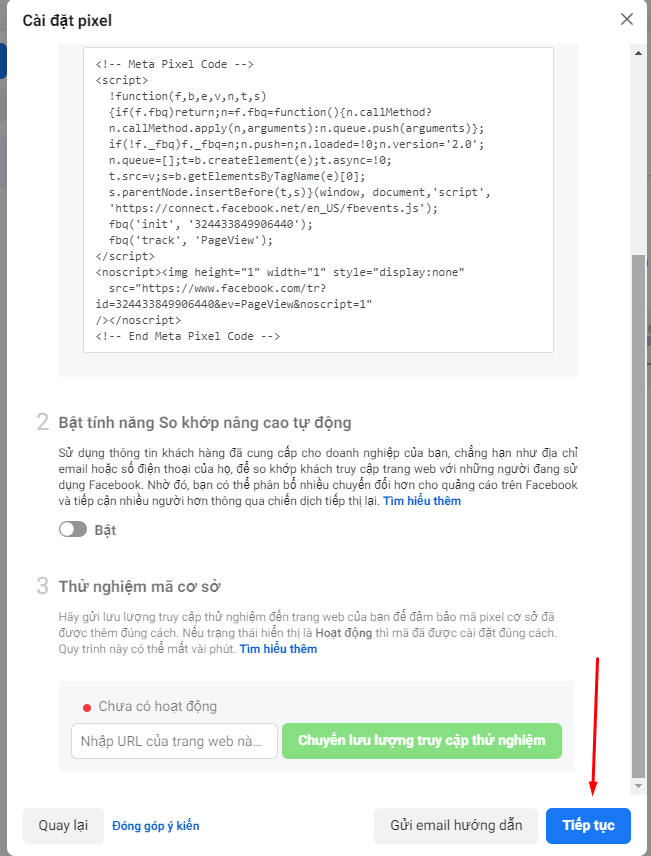Click the Tiếp tục button
Screen dimensions: 651x856
pos(588,826)
